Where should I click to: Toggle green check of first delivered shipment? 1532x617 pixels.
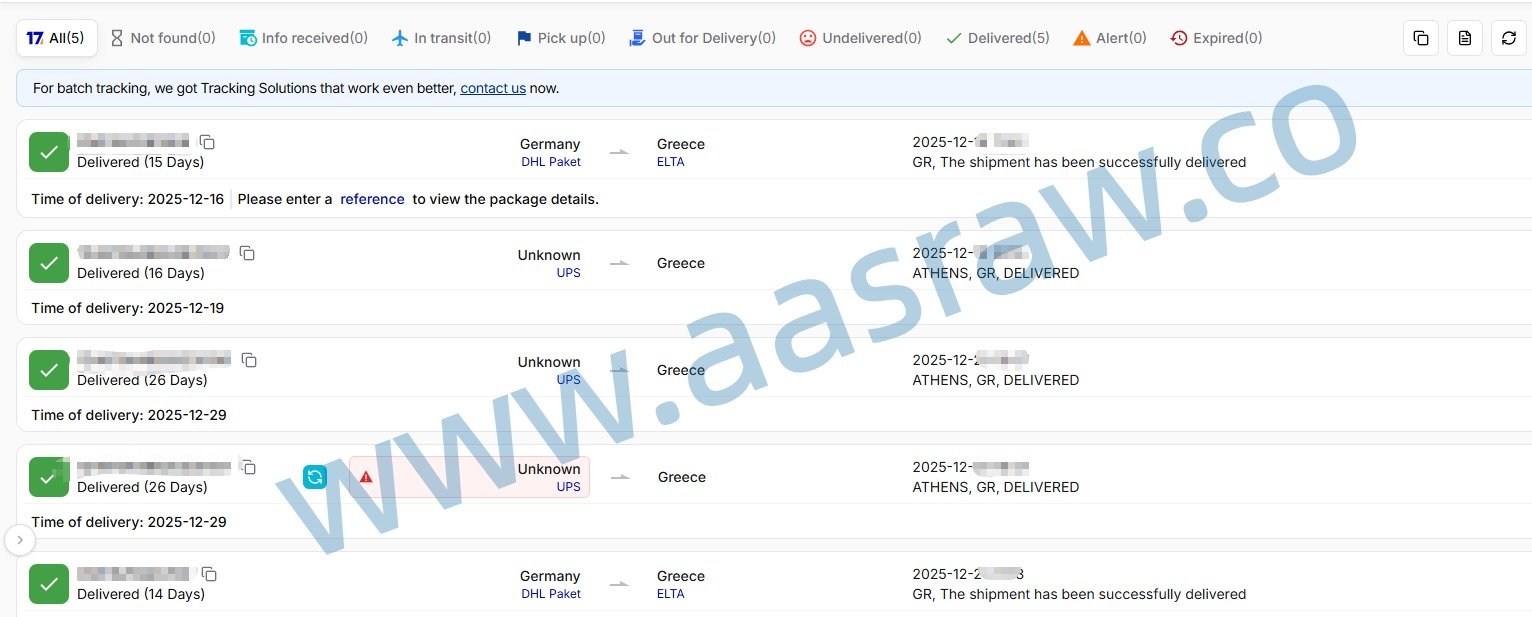click(48, 152)
